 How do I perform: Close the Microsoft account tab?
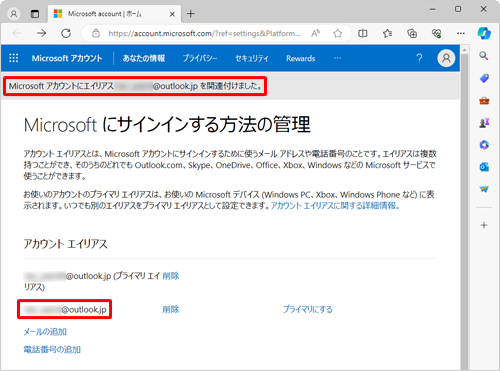(x=172, y=14)
